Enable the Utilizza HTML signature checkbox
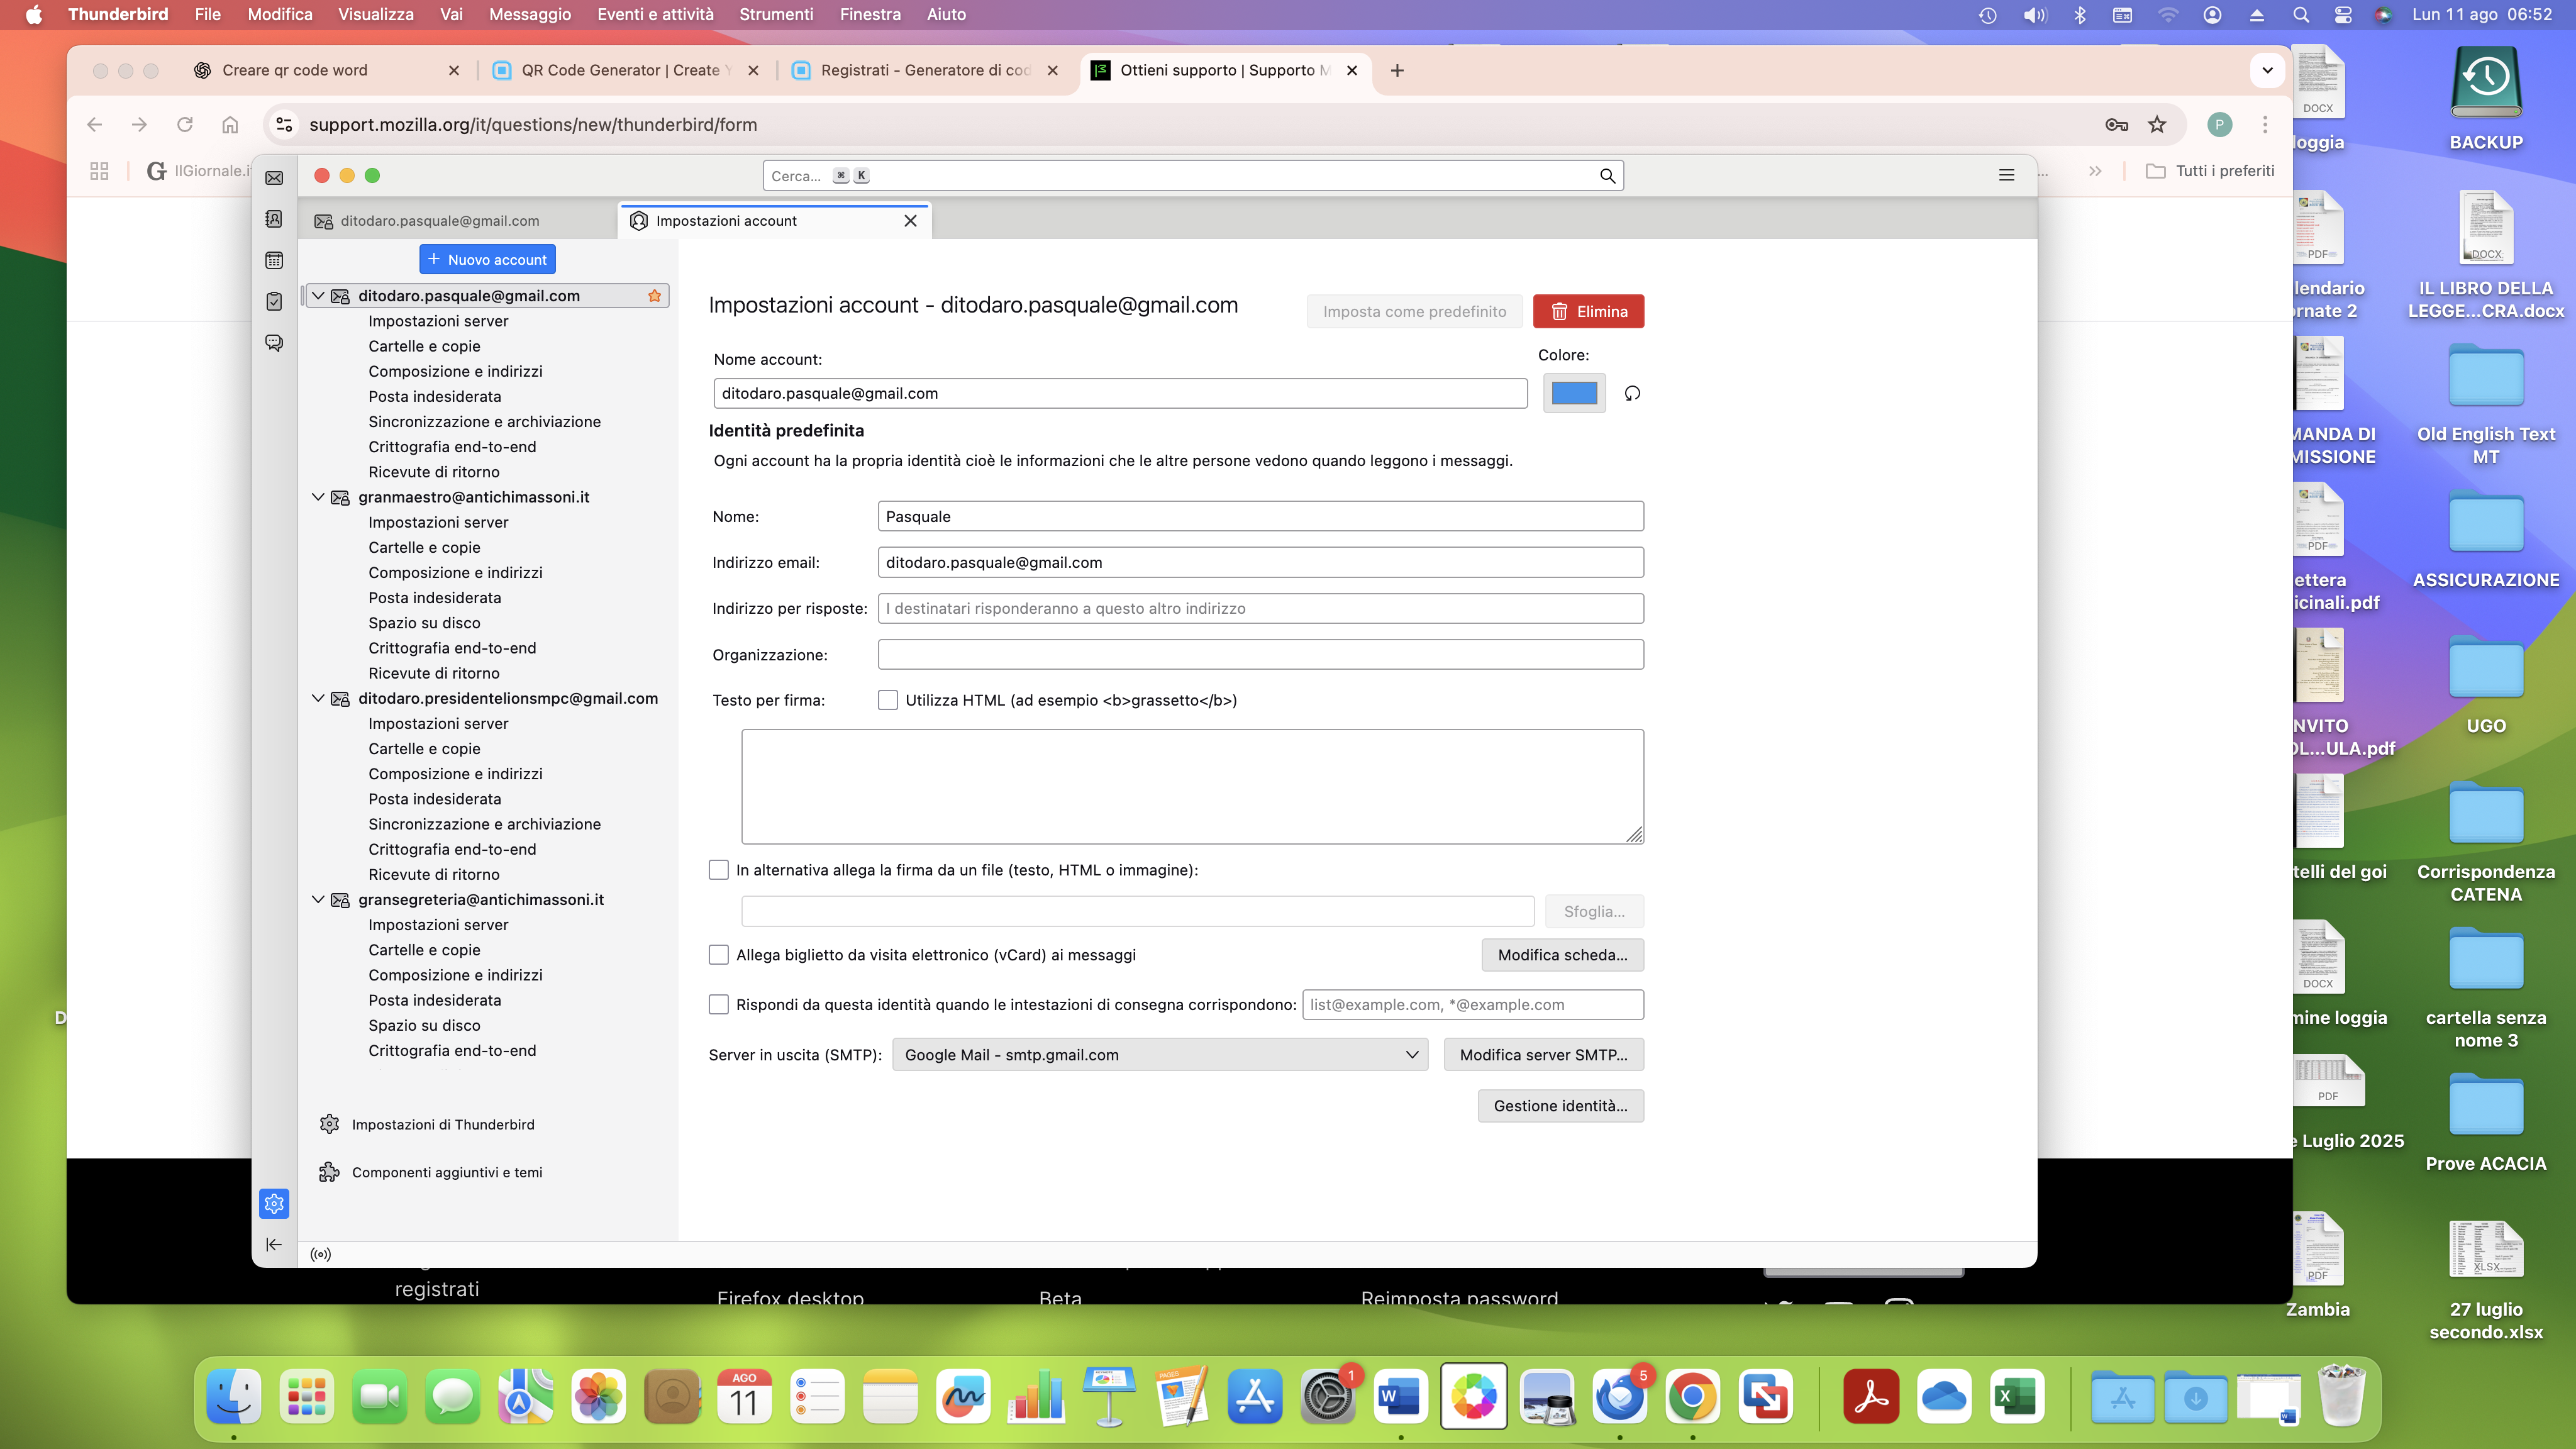2576x1449 pixels. tap(888, 700)
